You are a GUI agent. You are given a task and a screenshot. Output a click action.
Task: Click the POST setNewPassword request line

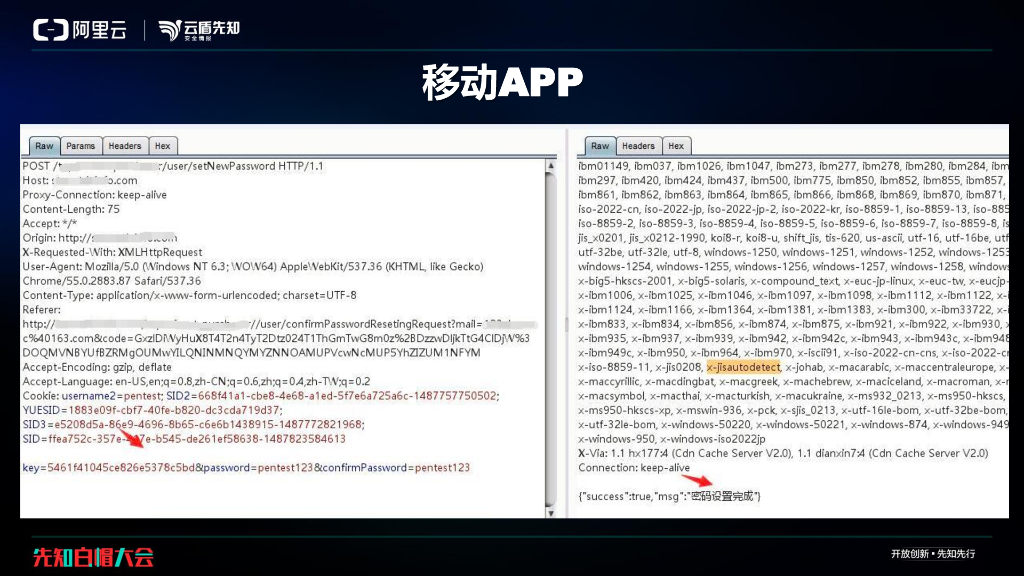[x=173, y=166]
